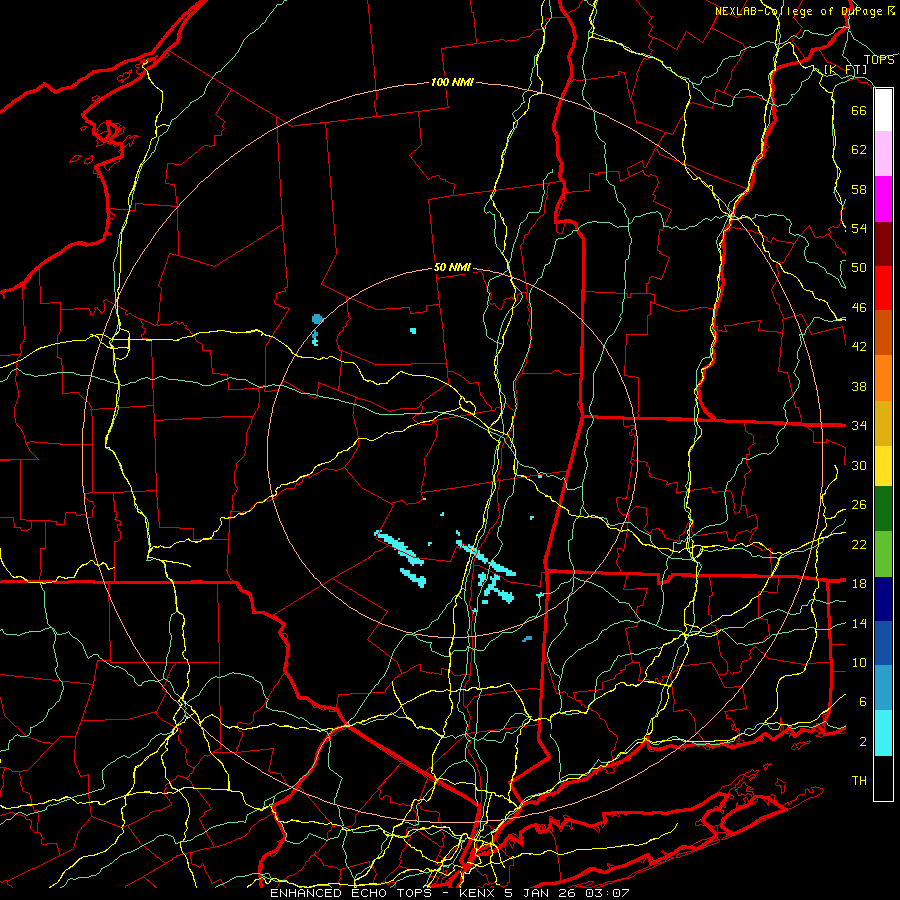900x900 pixels.
Task: Click the legend value '54'
Action: (859, 228)
